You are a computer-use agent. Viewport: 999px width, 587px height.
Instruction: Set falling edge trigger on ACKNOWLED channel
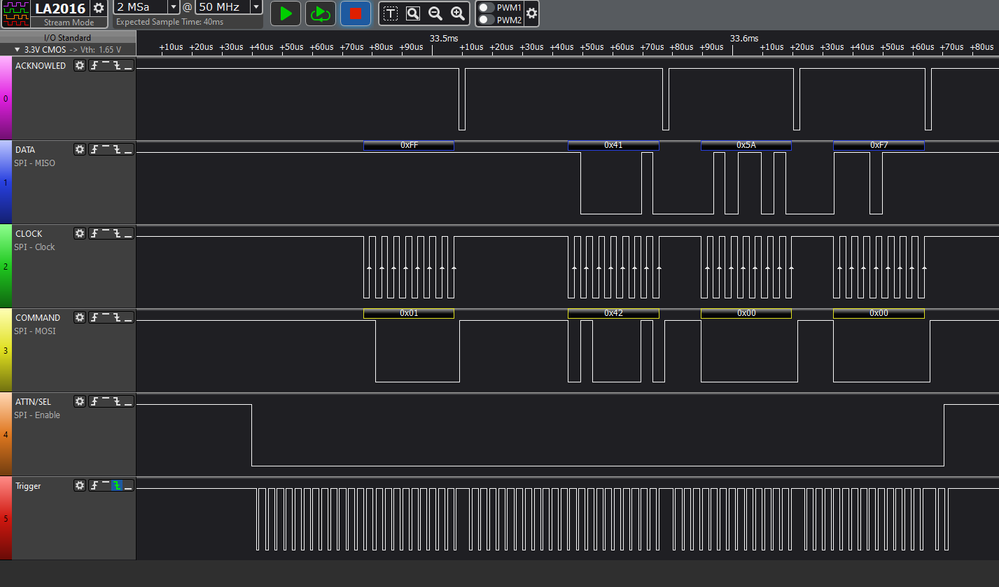117,65
